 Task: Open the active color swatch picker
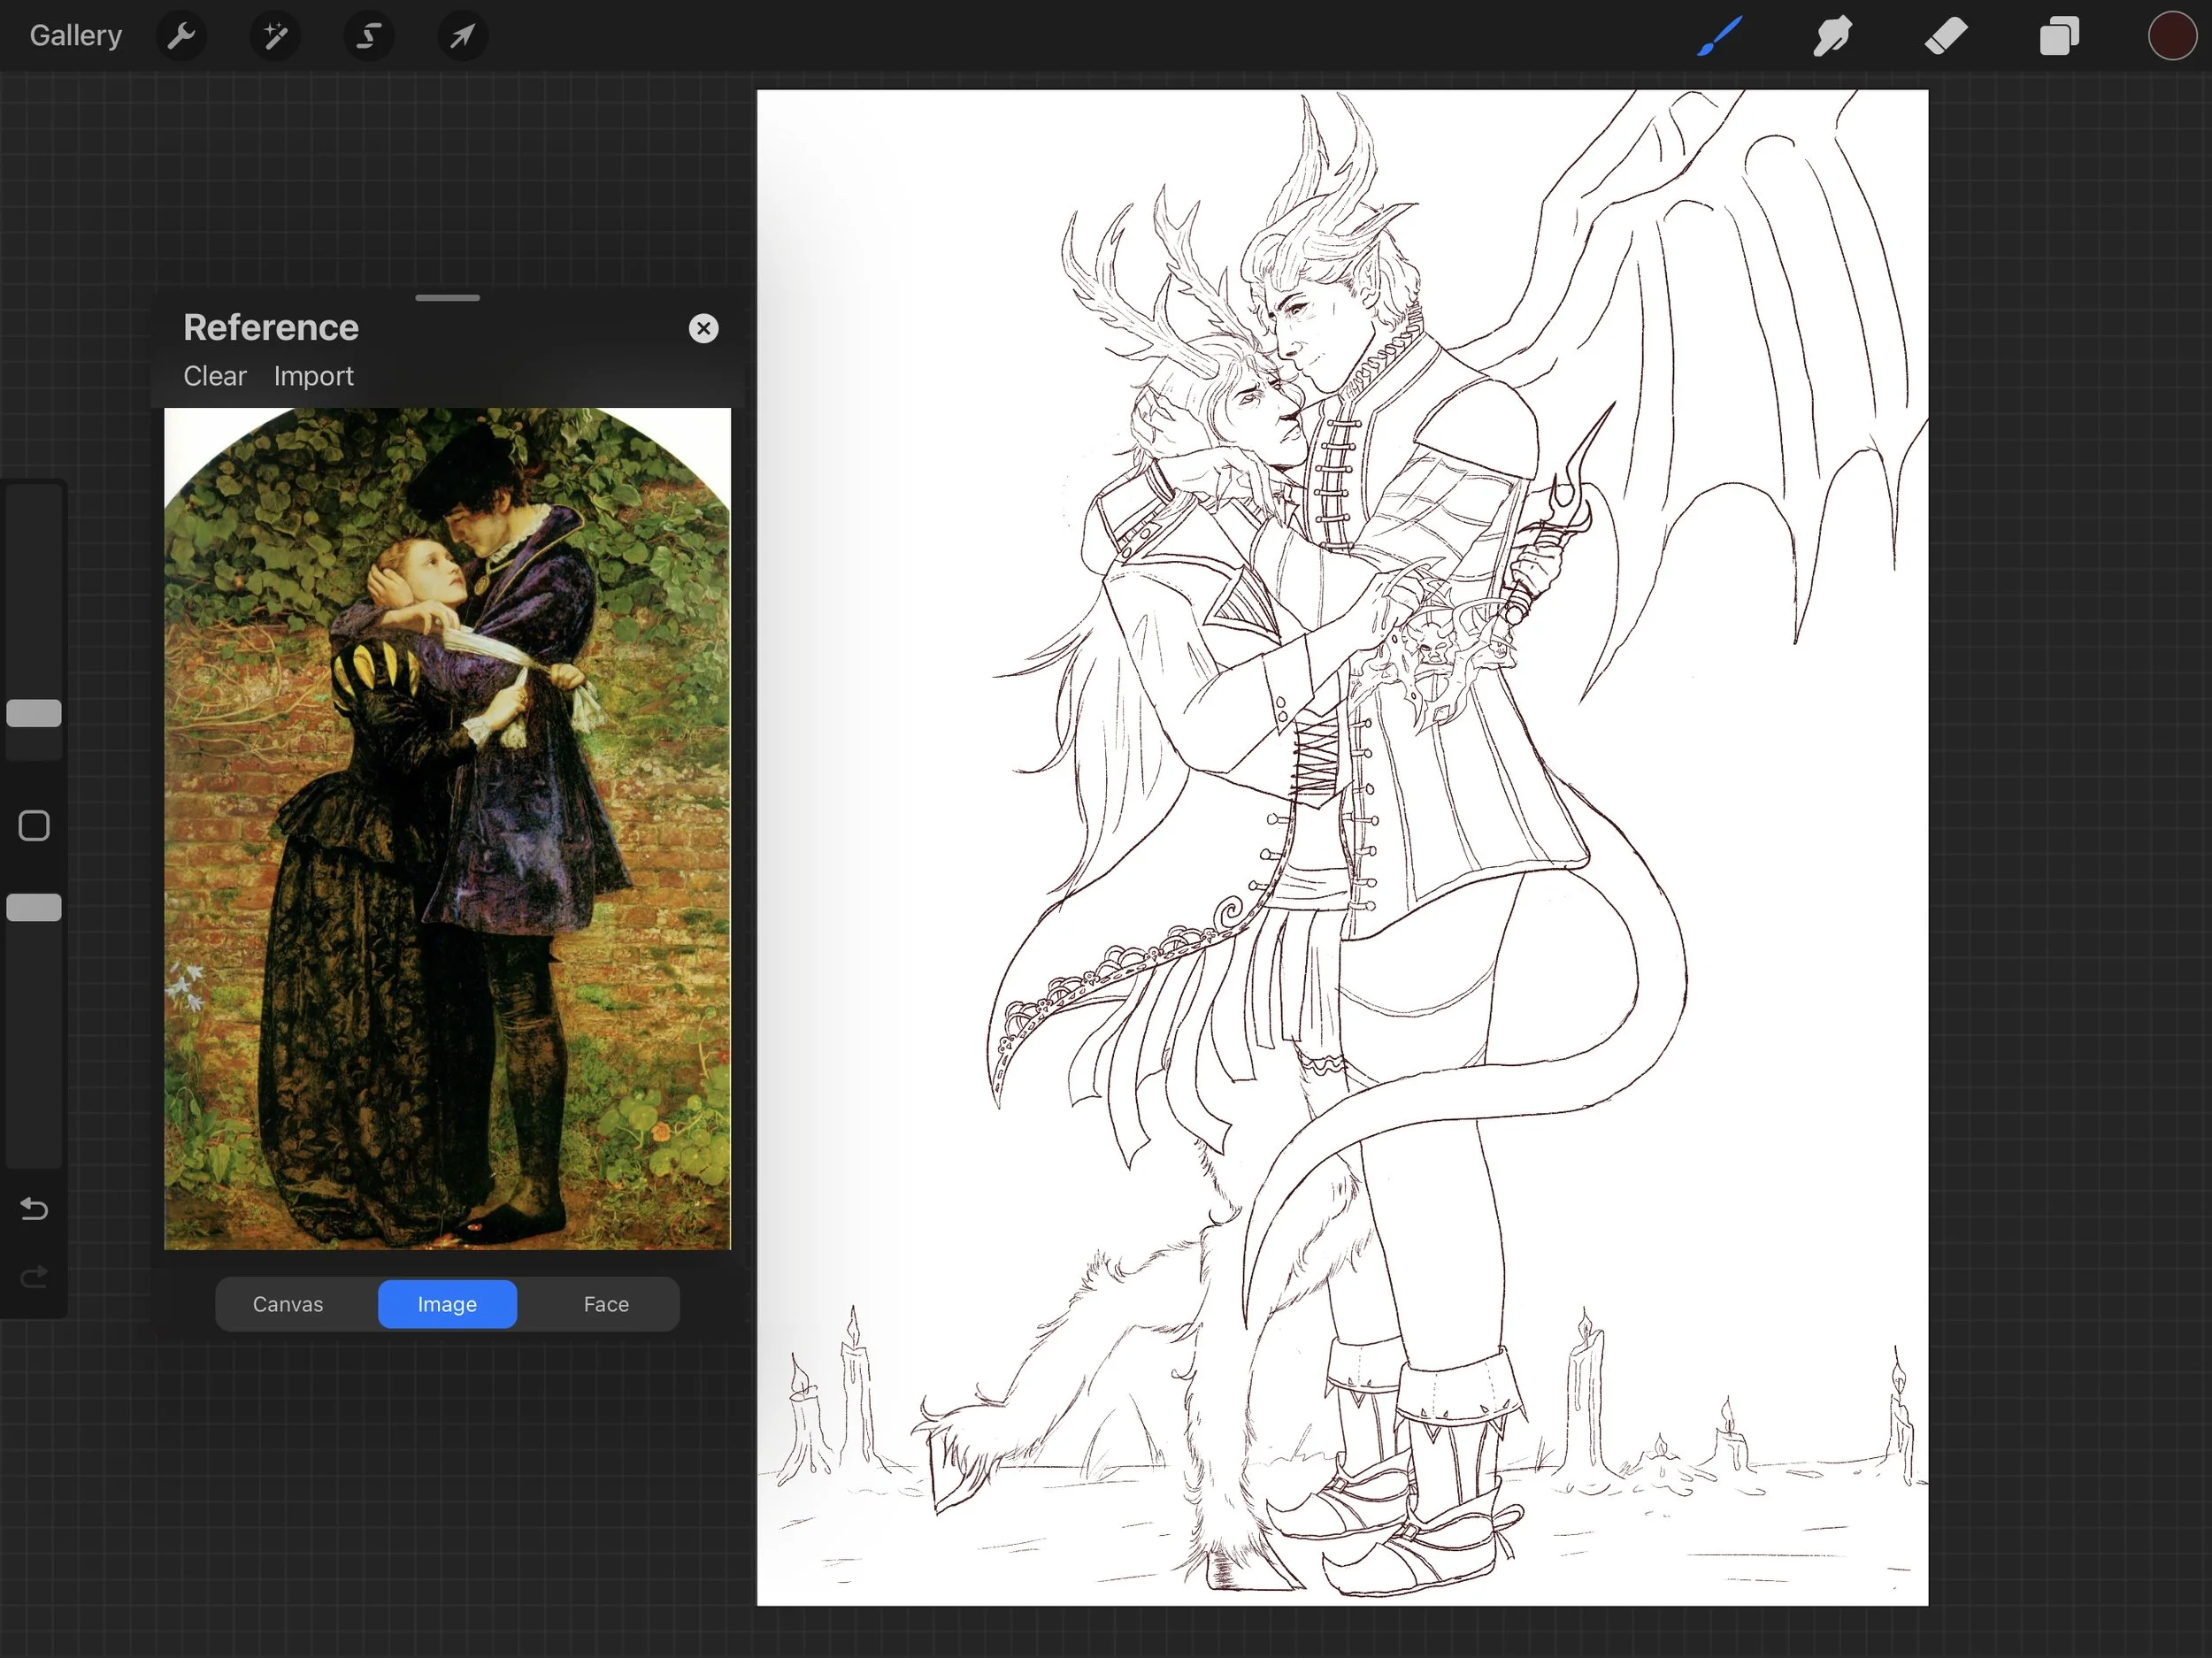[x=2171, y=37]
